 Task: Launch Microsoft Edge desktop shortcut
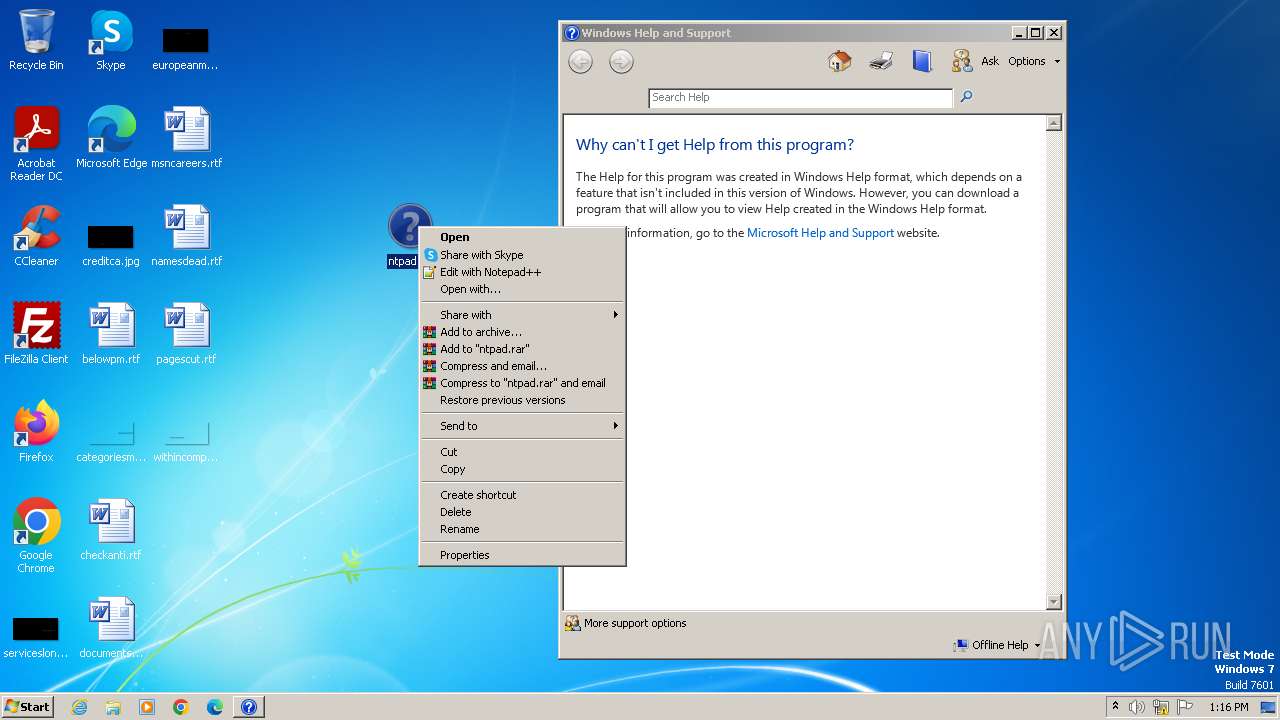pos(111,138)
